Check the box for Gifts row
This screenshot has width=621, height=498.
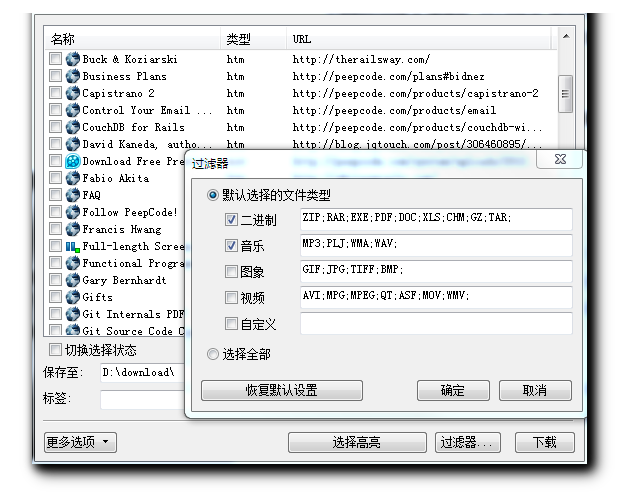coord(55,297)
